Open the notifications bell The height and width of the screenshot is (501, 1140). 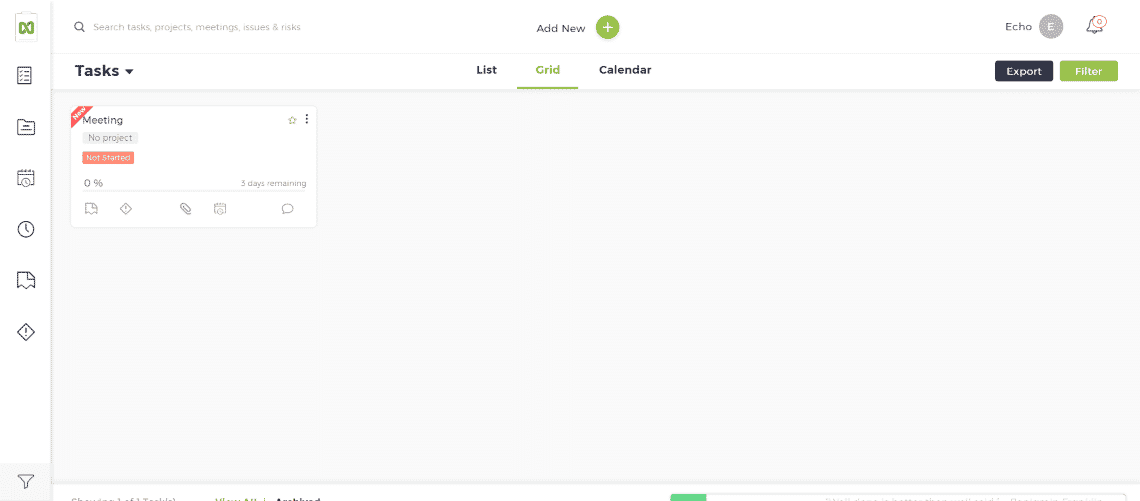tap(1094, 25)
